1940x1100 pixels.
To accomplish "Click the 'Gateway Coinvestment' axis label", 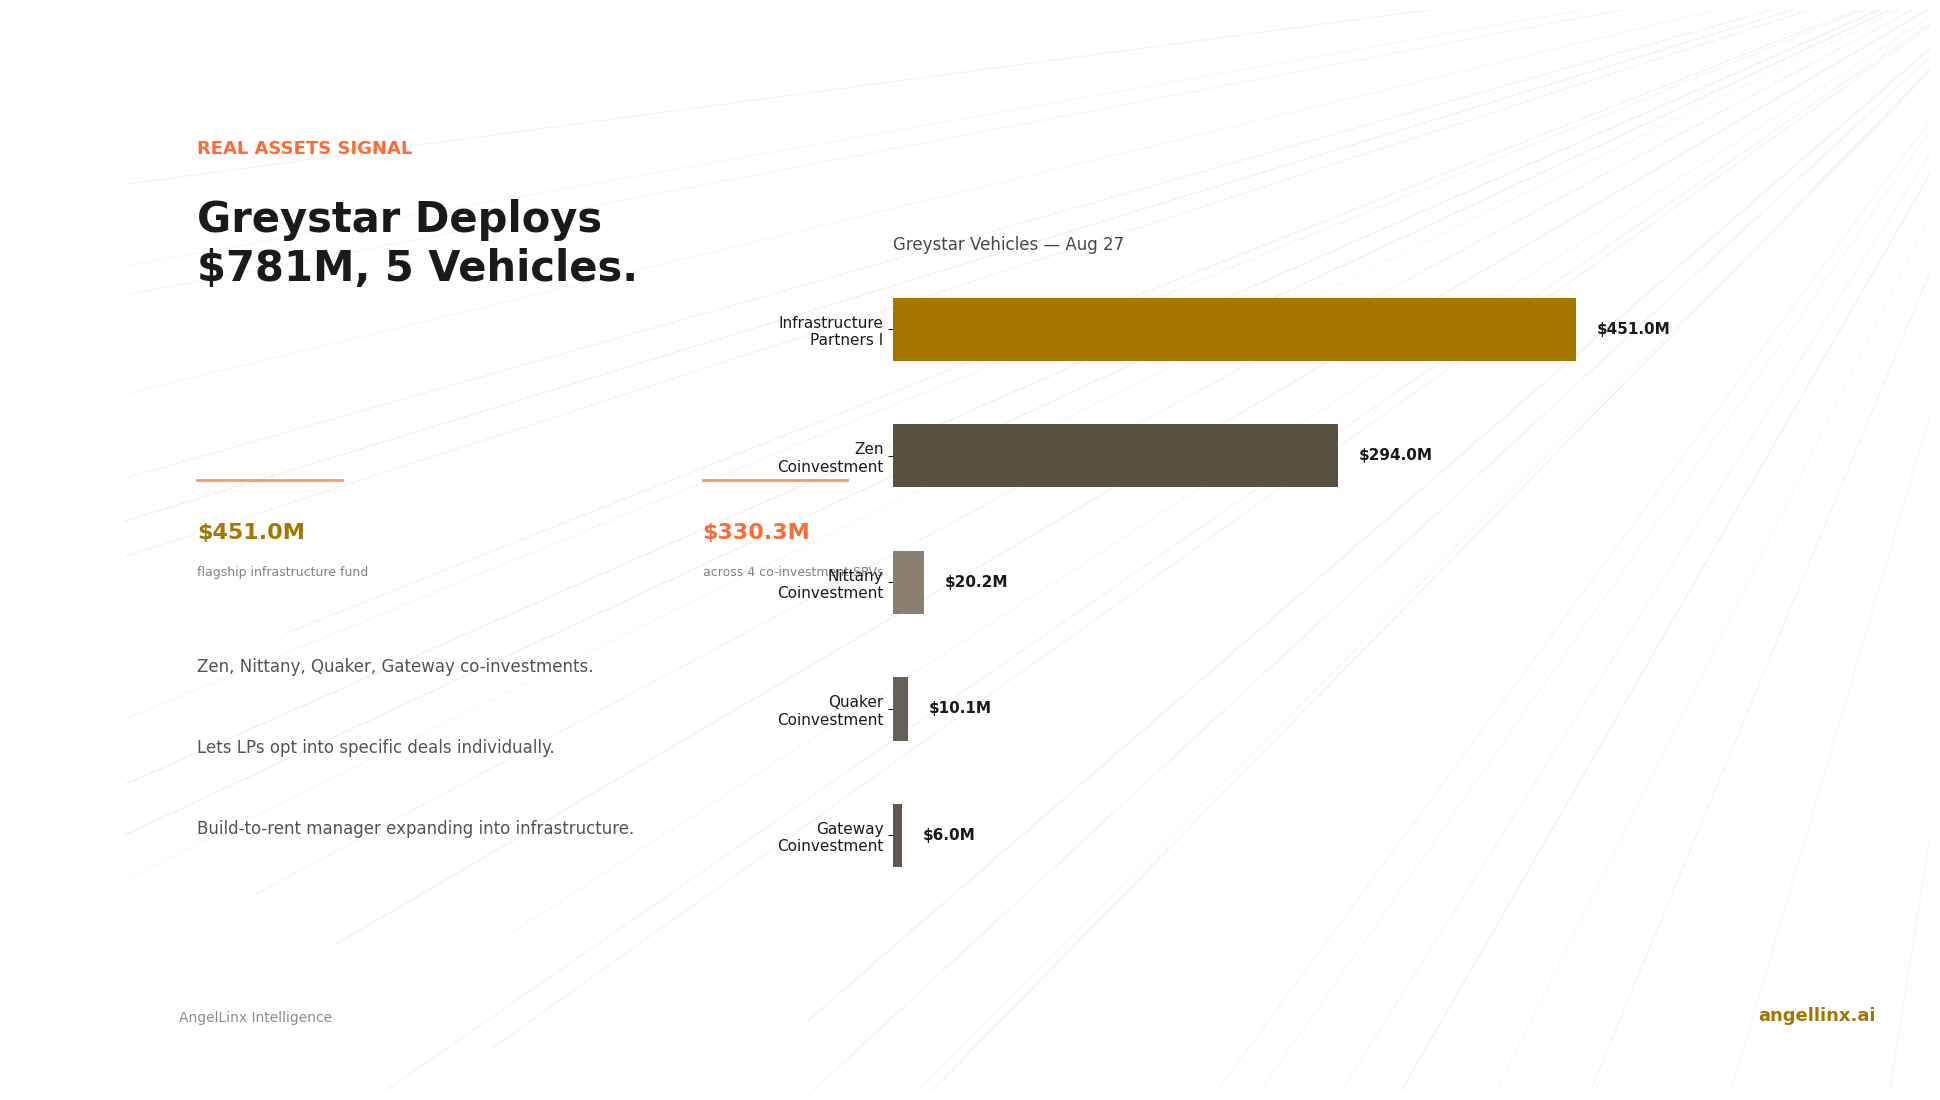I will [x=830, y=838].
